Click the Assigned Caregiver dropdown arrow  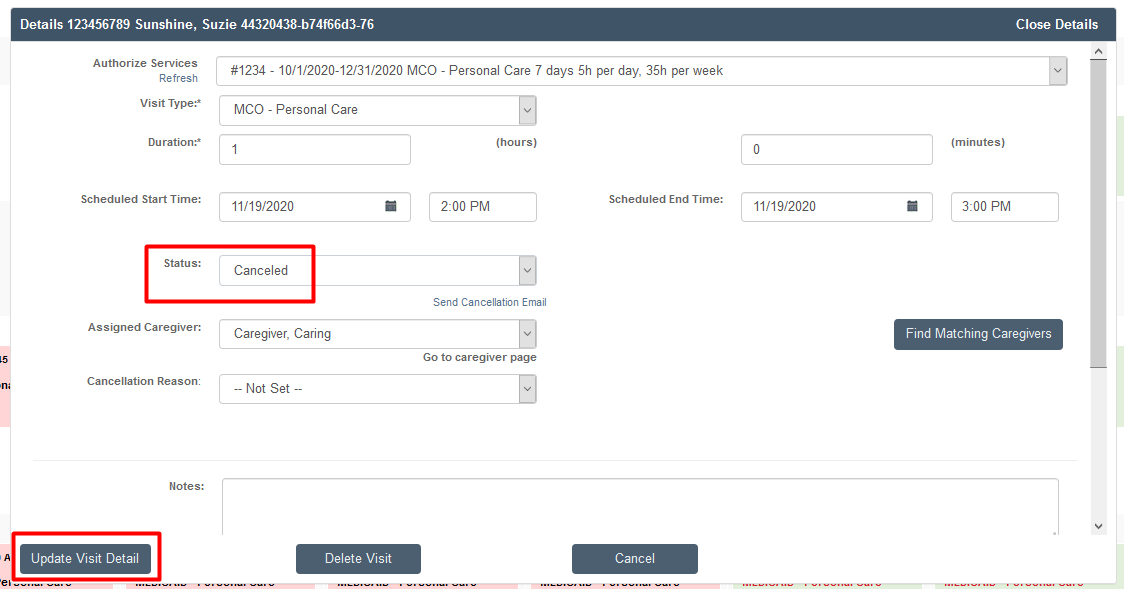tap(526, 333)
